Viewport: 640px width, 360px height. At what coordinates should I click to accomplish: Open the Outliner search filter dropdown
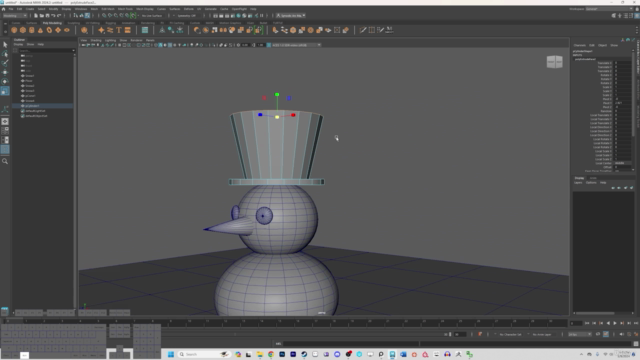pyautogui.click(x=73, y=51)
